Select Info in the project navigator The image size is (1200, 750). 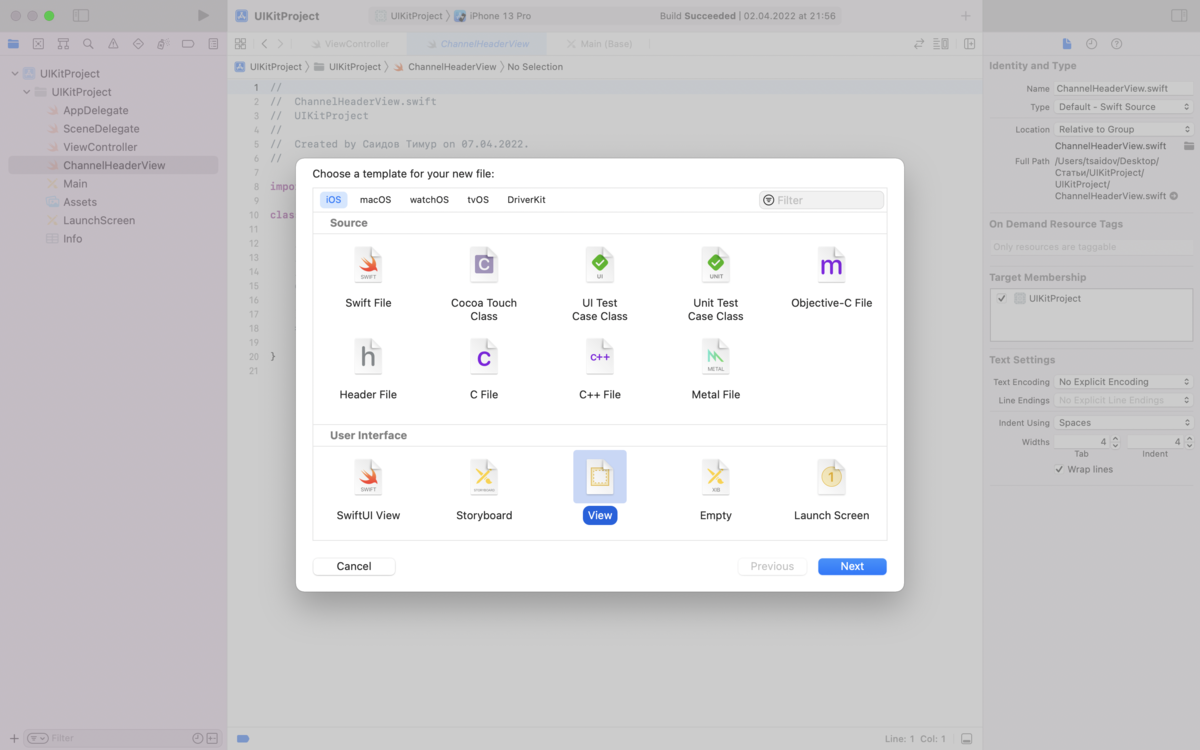click(72, 239)
